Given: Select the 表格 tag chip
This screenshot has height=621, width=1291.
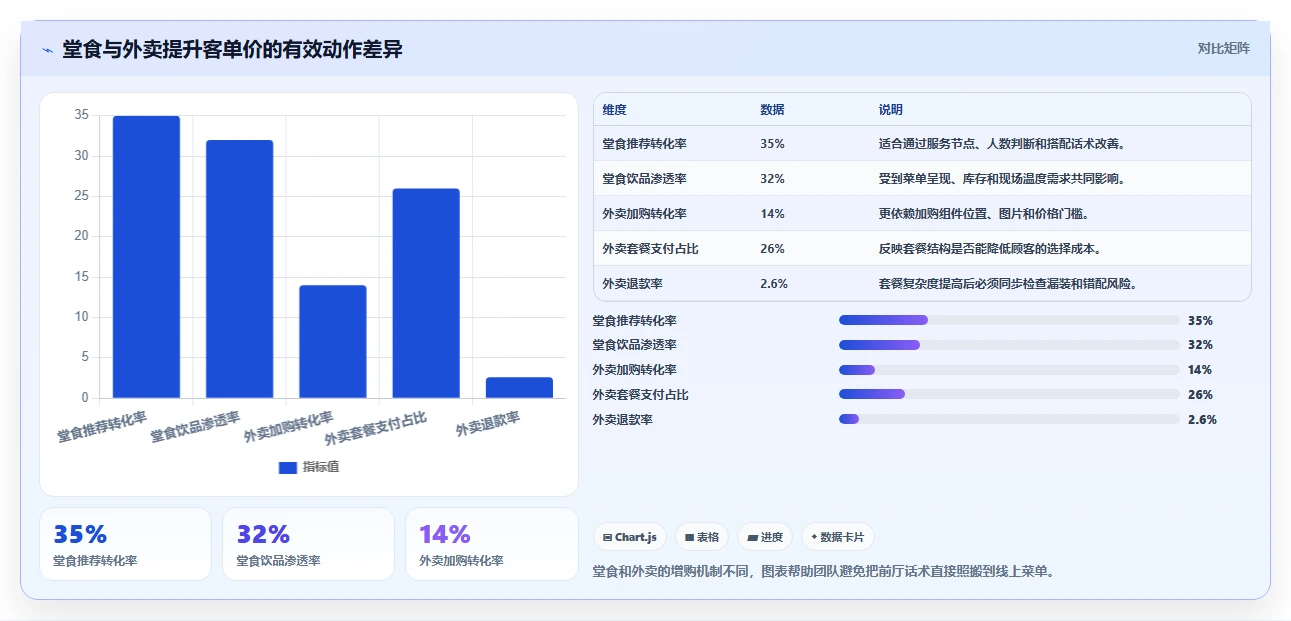Looking at the screenshot, I should click(x=701, y=537).
